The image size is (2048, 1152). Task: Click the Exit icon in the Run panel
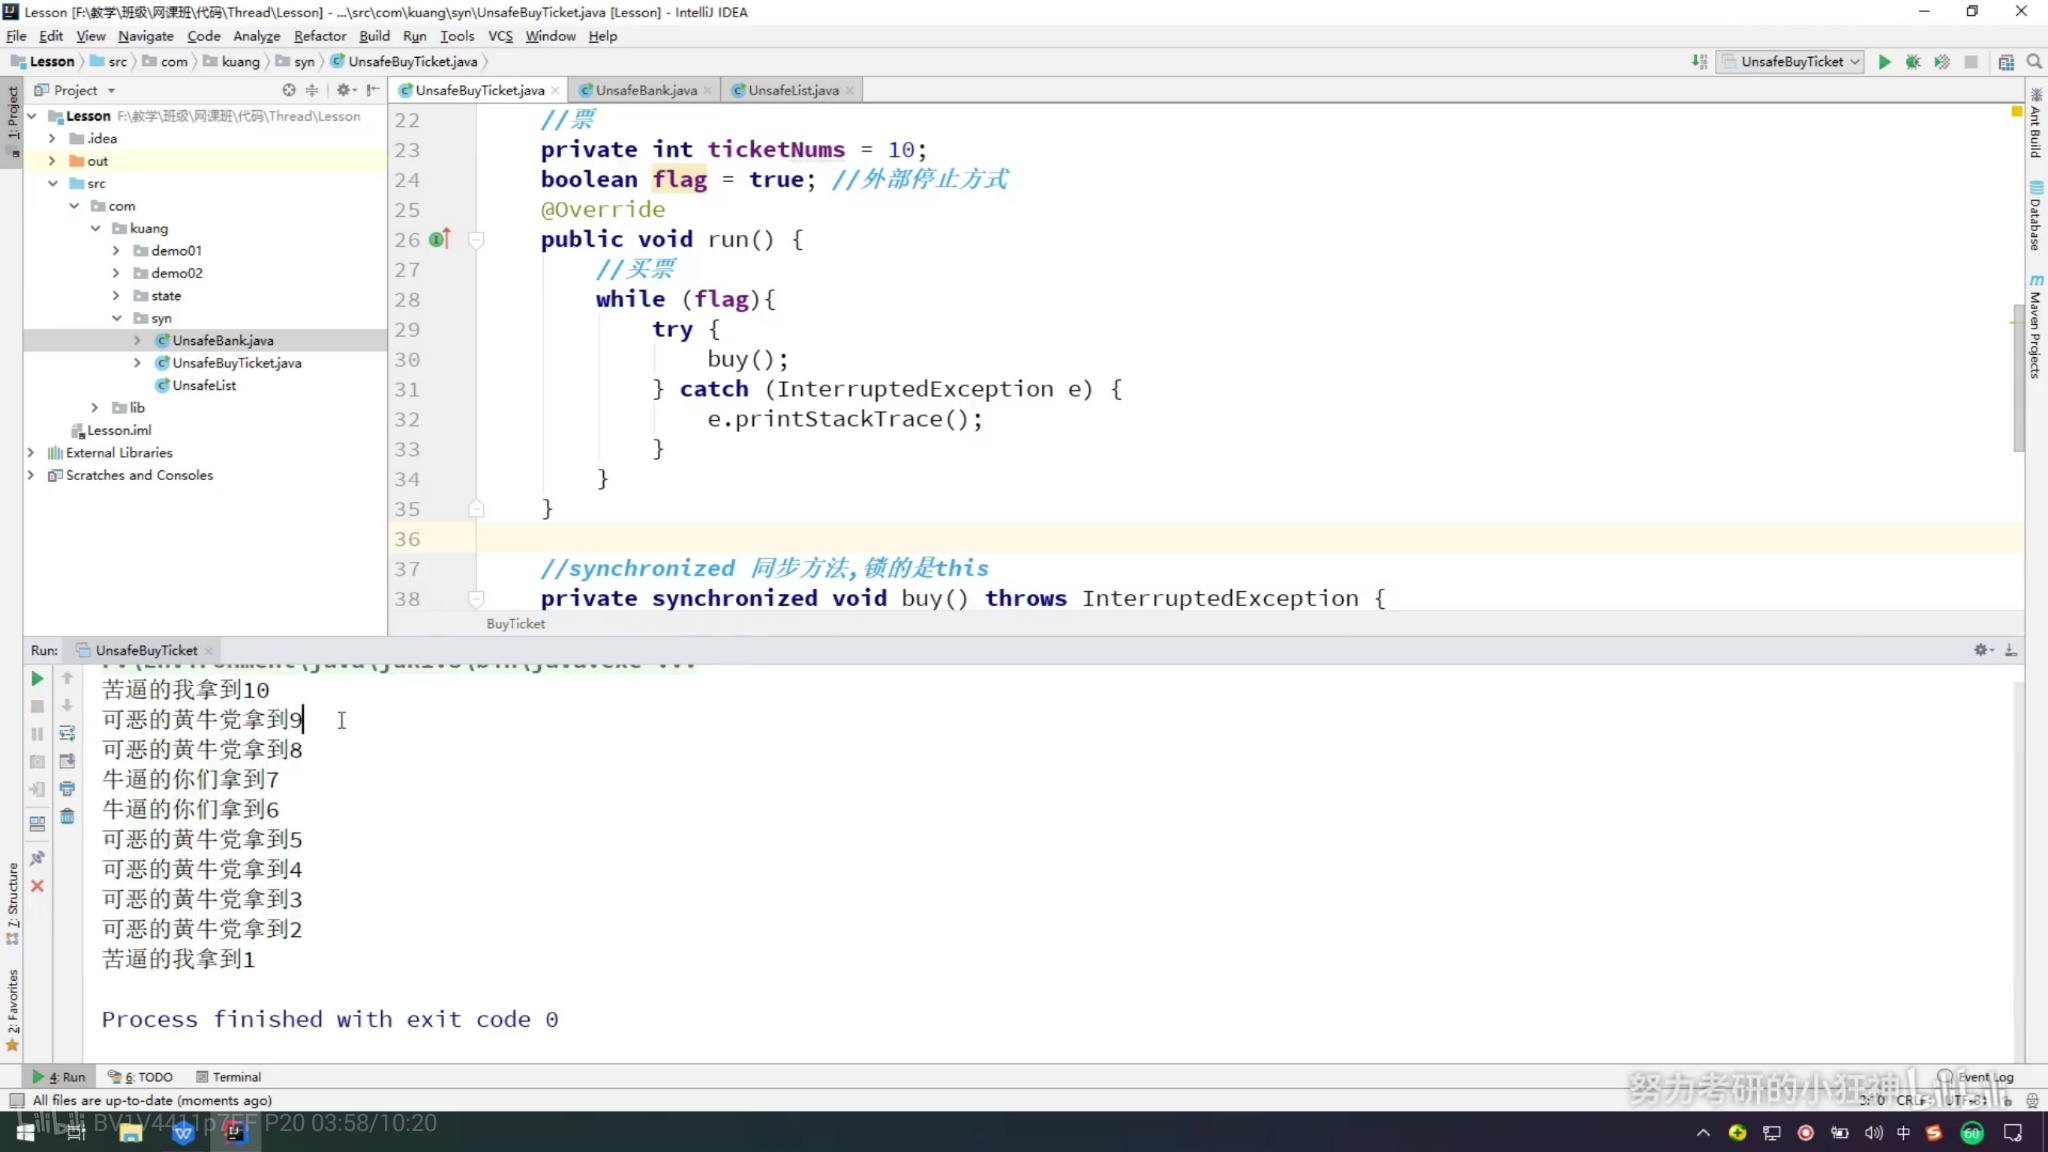click(x=37, y=790)
